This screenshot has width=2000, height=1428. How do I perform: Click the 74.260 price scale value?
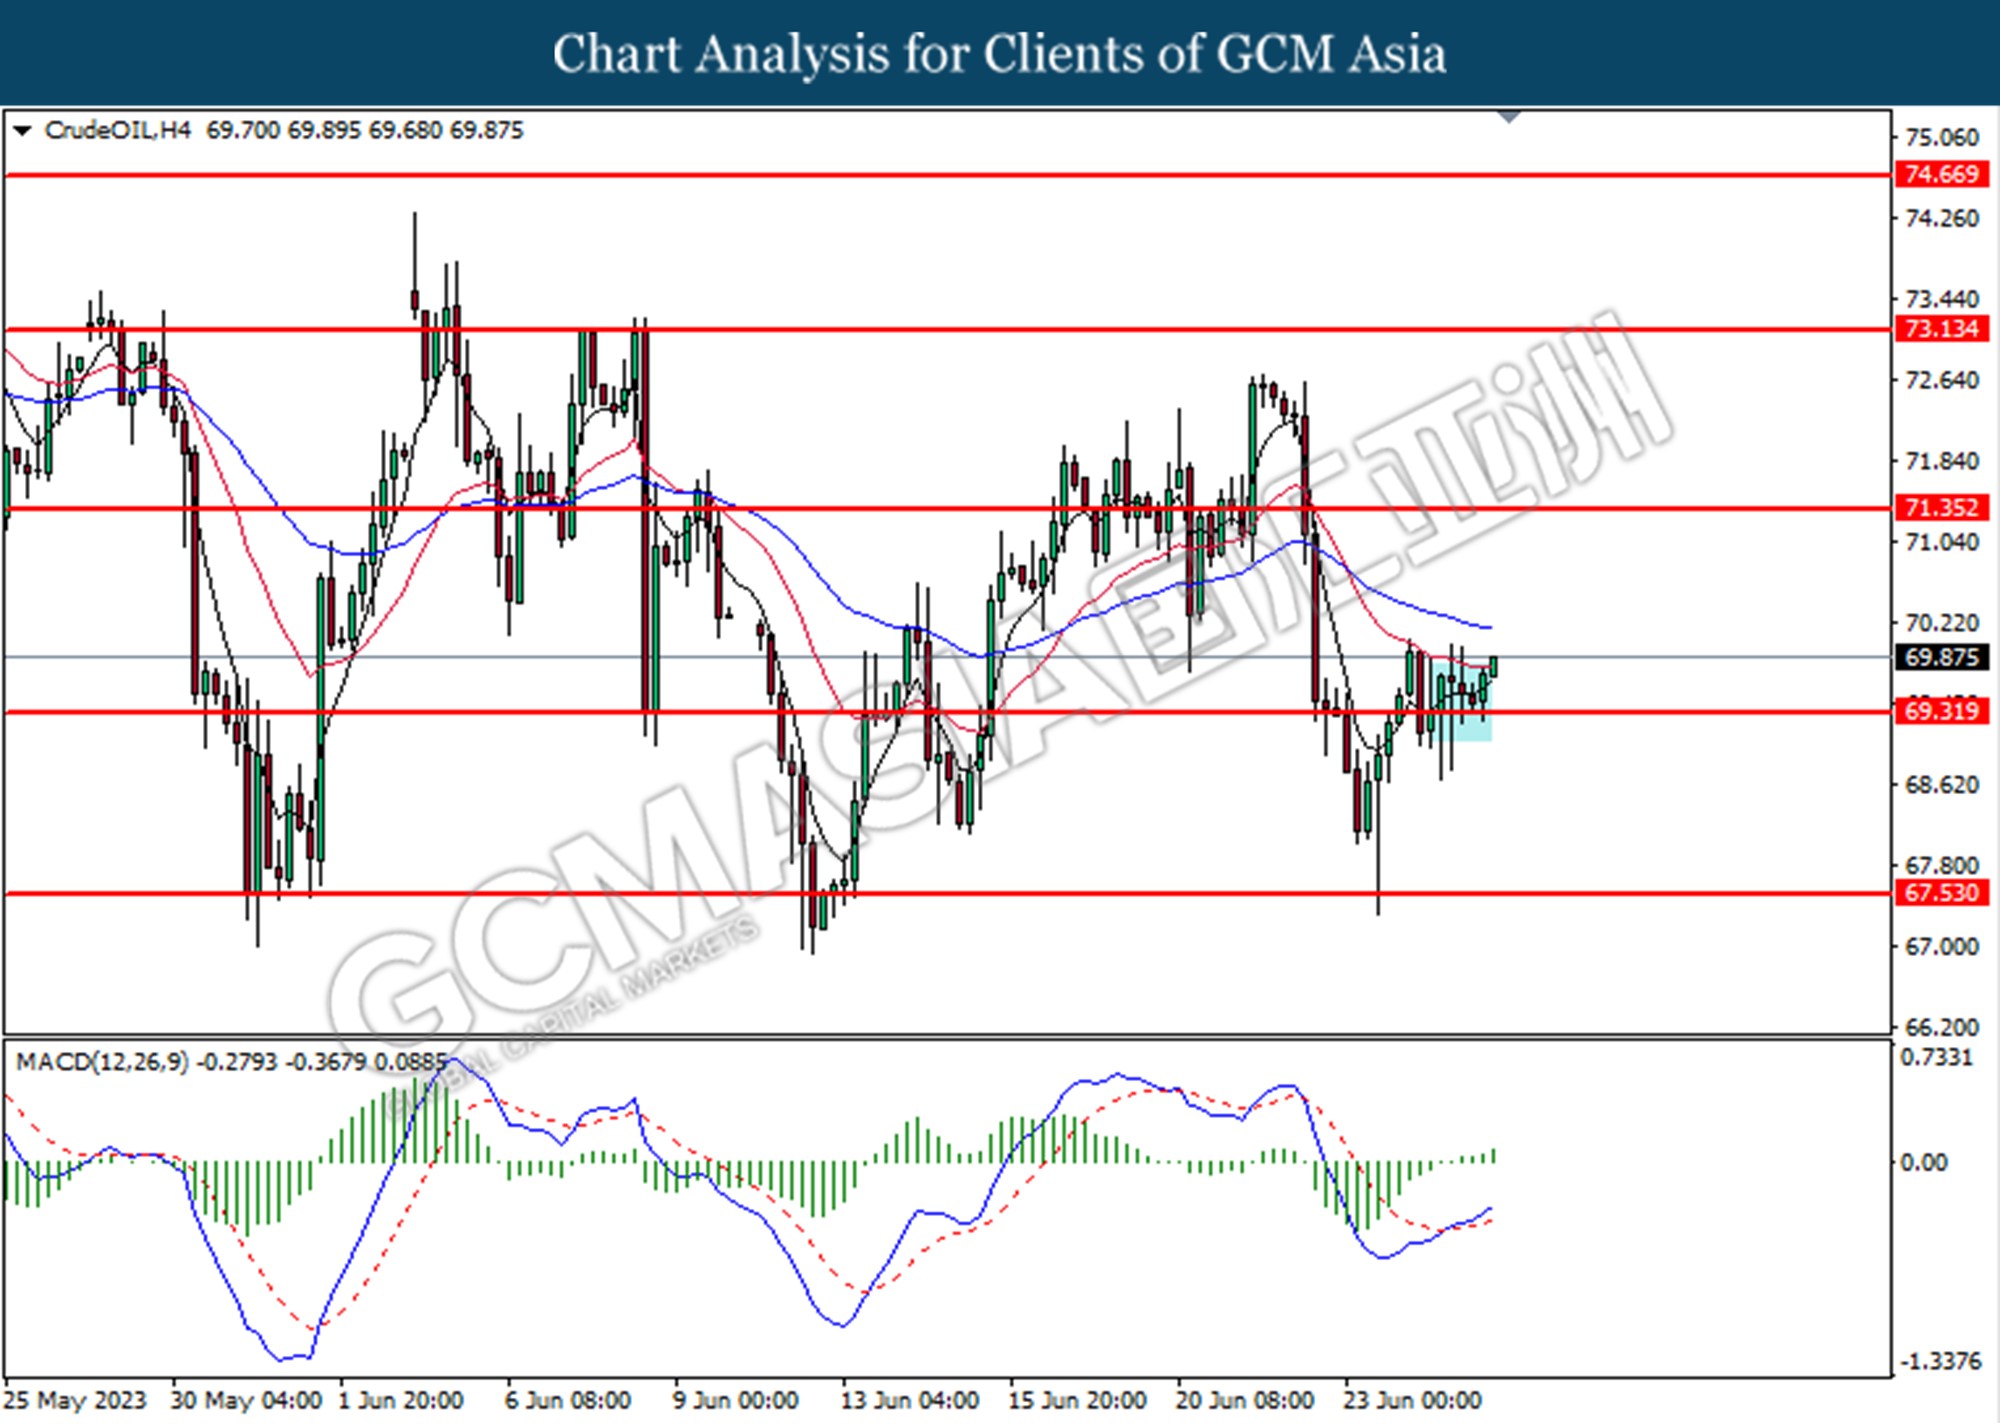point(1942,219)
